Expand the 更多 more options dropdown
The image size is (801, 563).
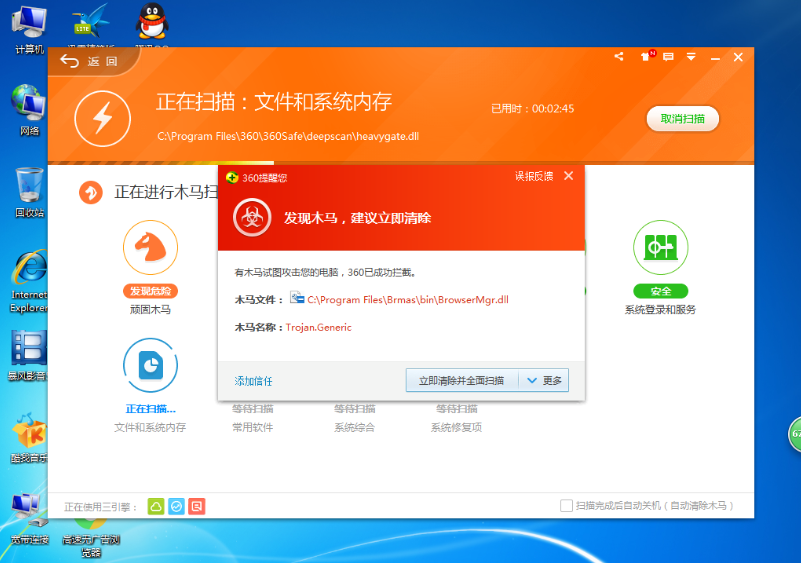[x=544, y=381]
